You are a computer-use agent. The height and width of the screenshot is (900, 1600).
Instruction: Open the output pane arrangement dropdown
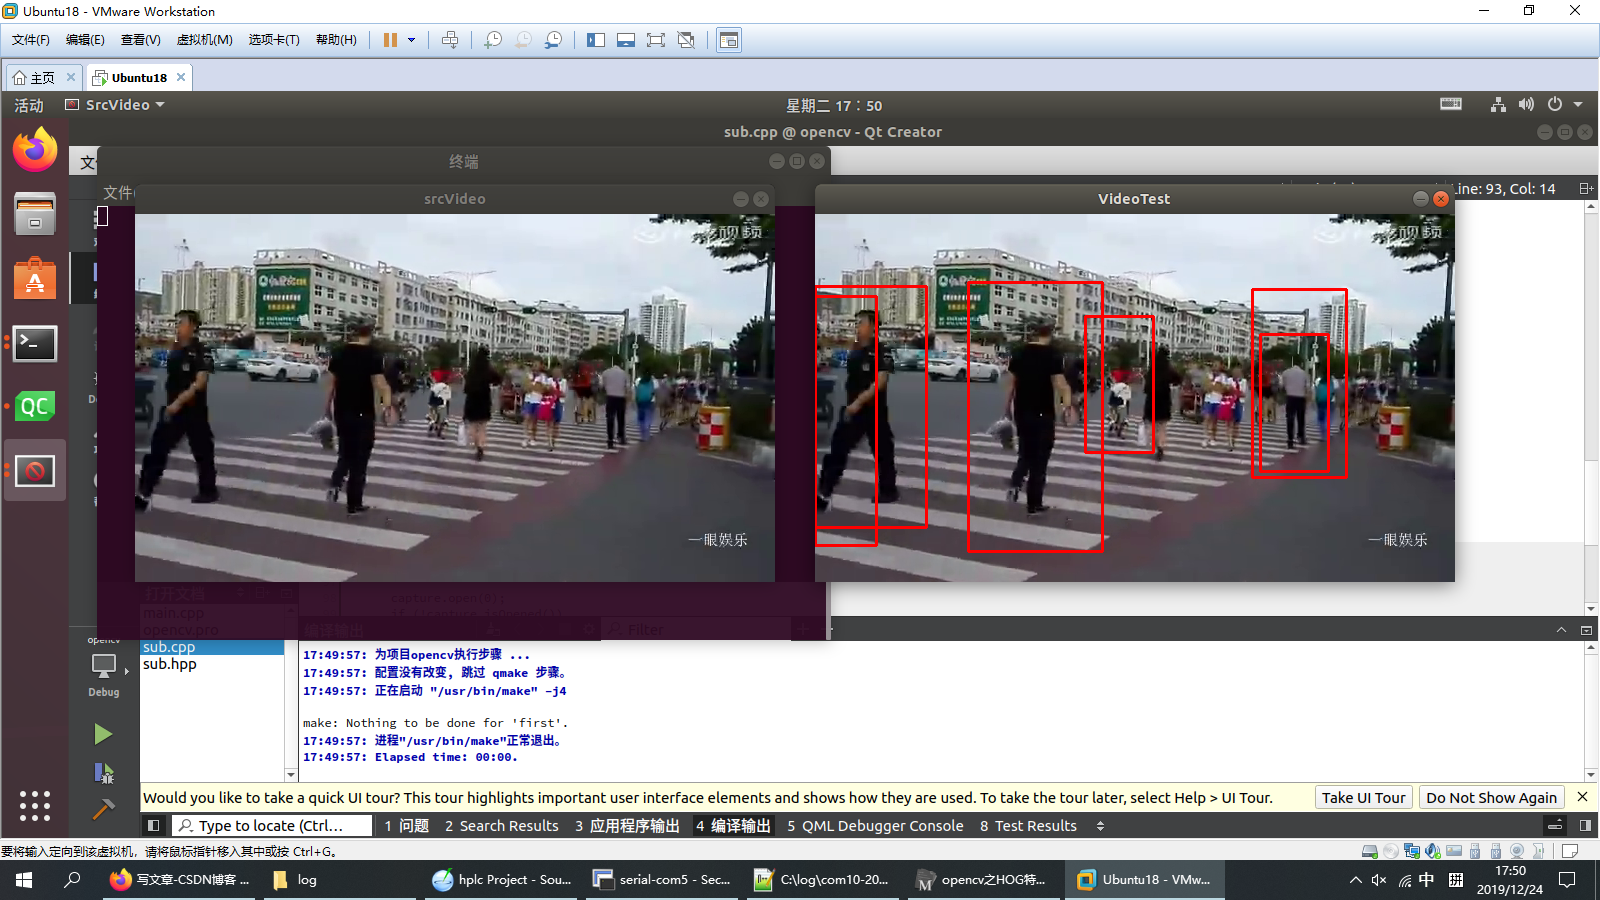[x=1099, y=825]
